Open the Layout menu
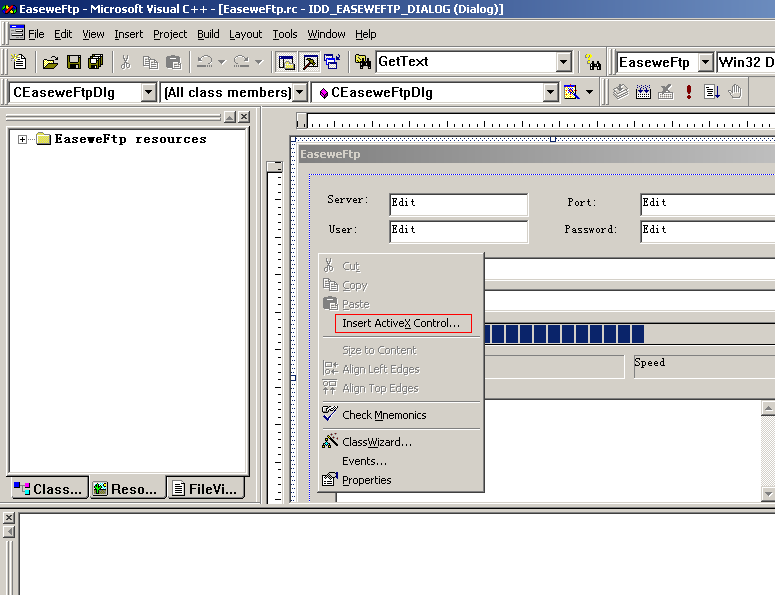The image size is (775, 595). [x=245, y=34]
